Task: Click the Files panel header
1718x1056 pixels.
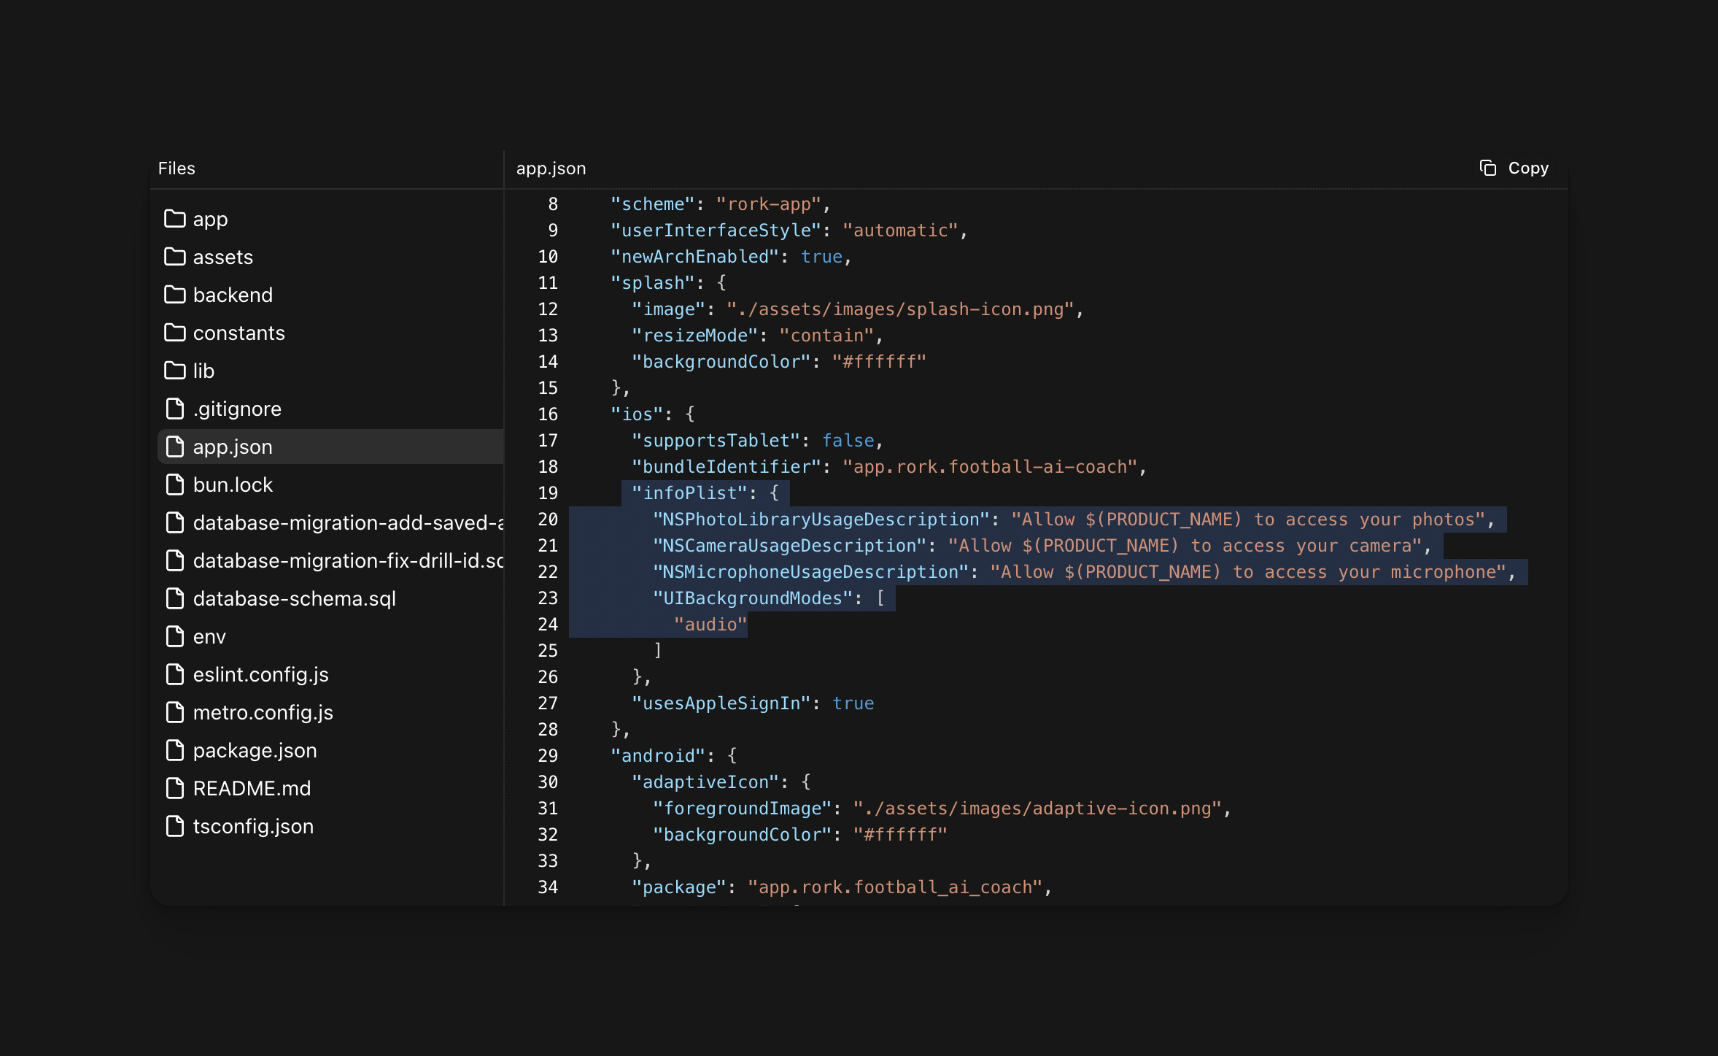Action: tap(177, 168)
